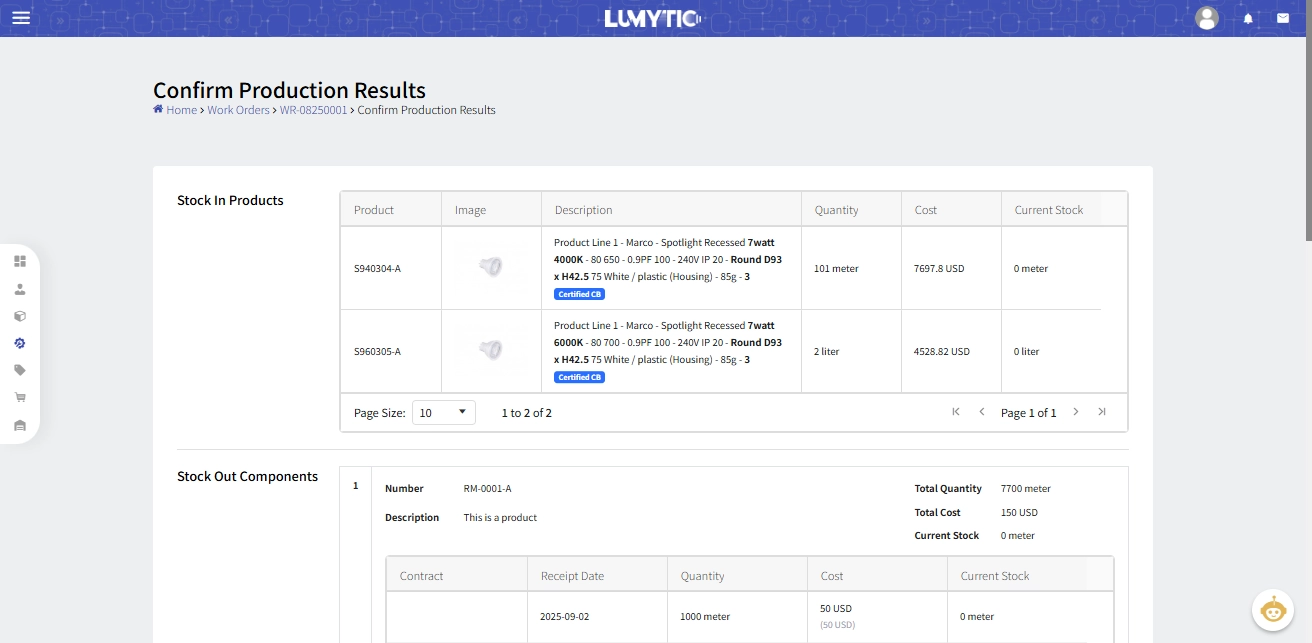This screenshot has height=643, width=1312.
Task: Click the price tag sidebar icon
Action: point(20,370)
